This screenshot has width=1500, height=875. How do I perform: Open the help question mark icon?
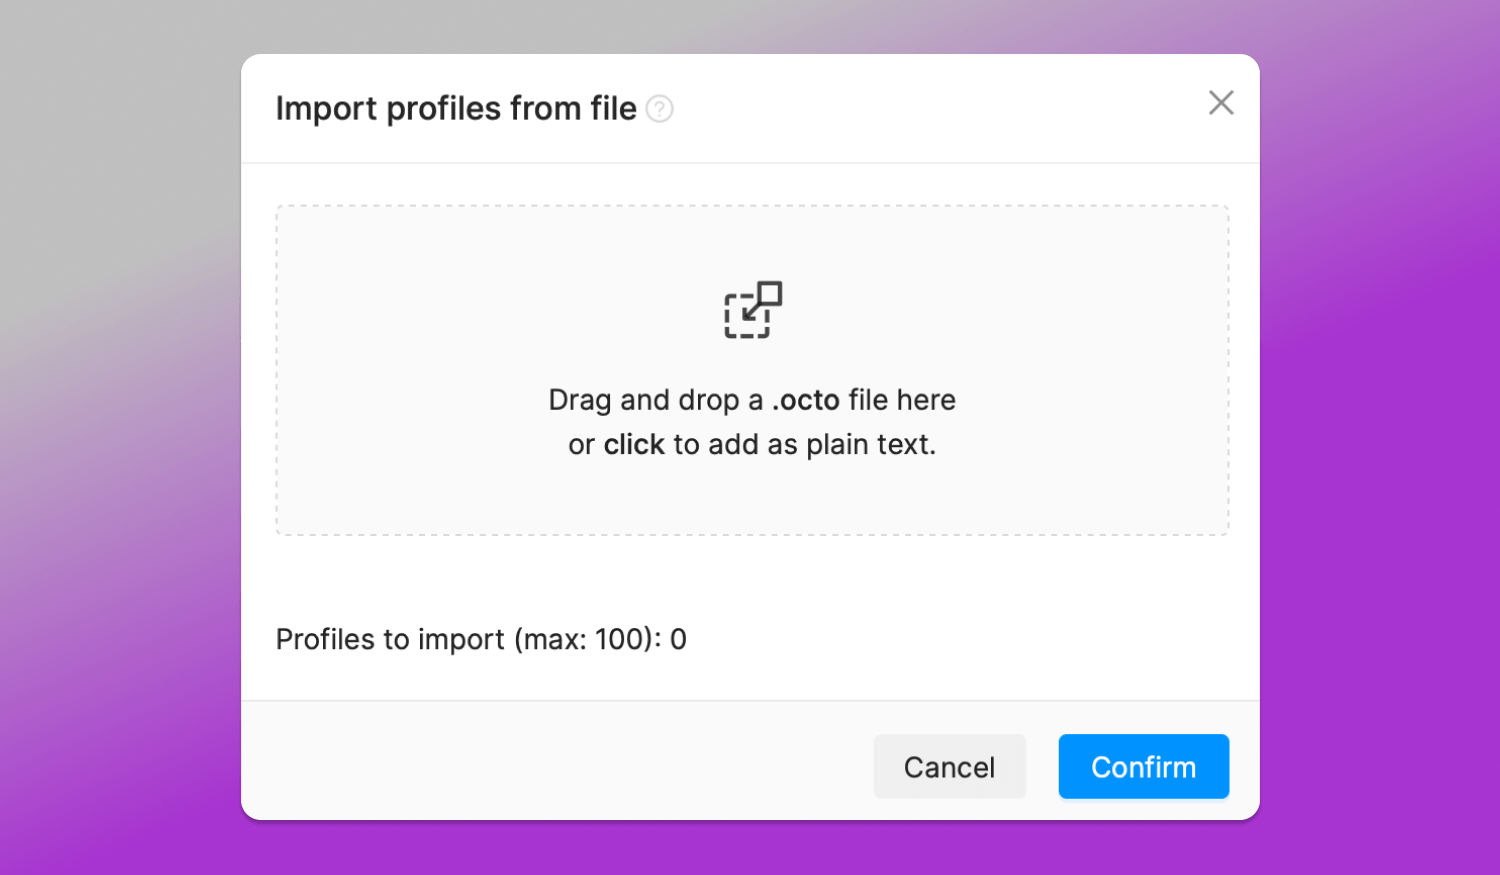tap(659, 108)
